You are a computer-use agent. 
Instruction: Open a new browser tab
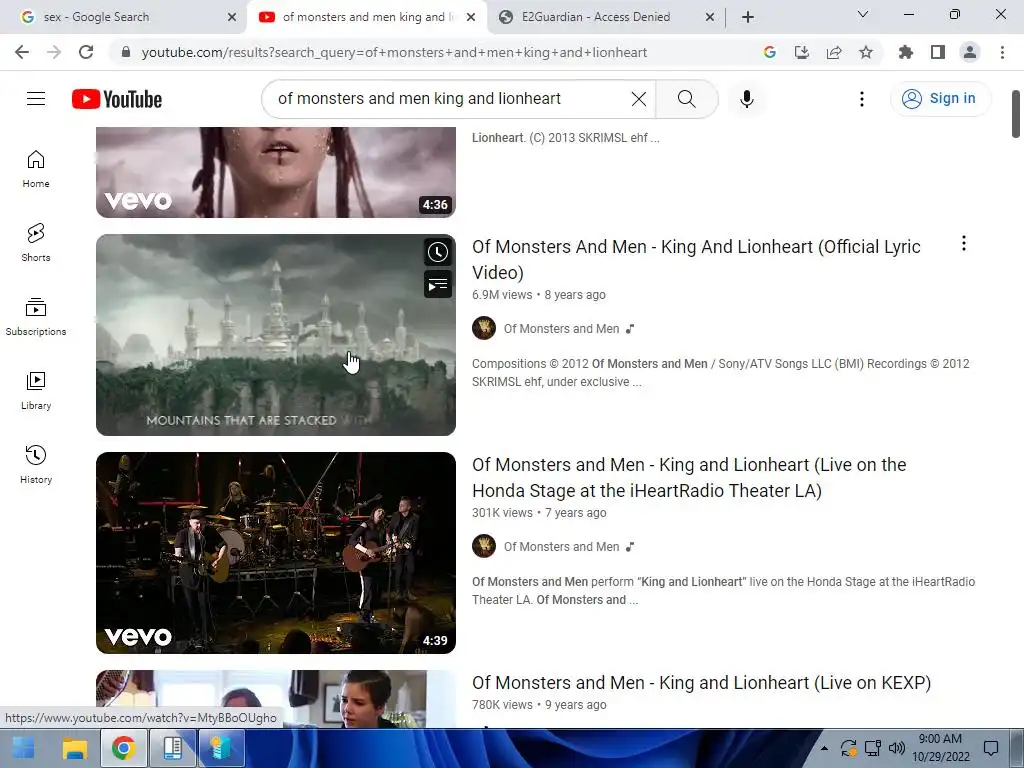coord(748,17)
